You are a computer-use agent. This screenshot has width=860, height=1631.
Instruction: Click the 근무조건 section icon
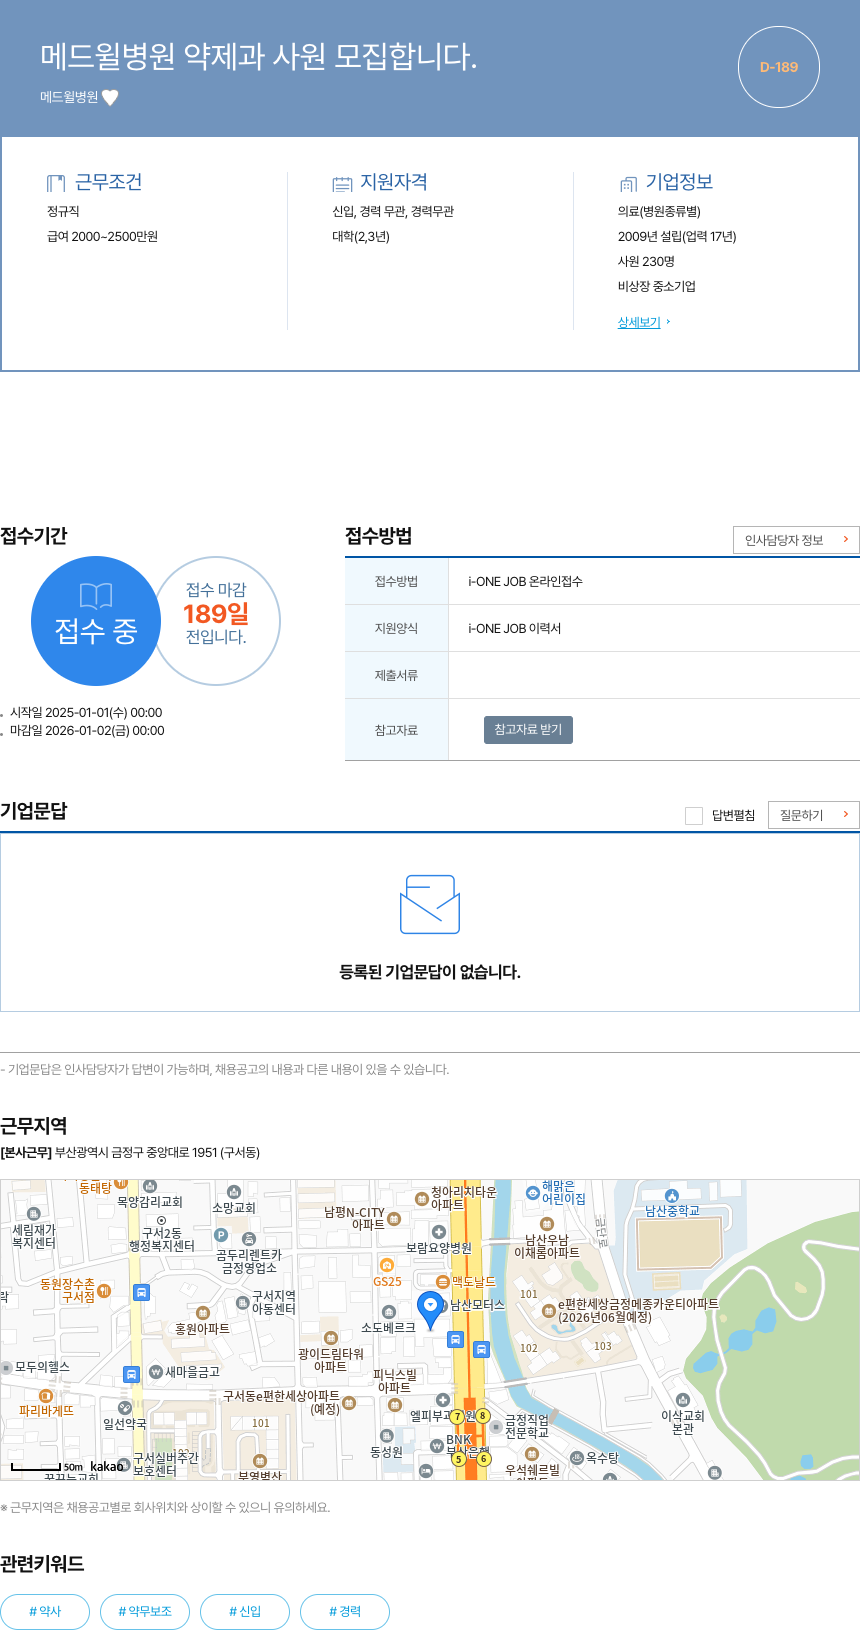coord(56,183)
